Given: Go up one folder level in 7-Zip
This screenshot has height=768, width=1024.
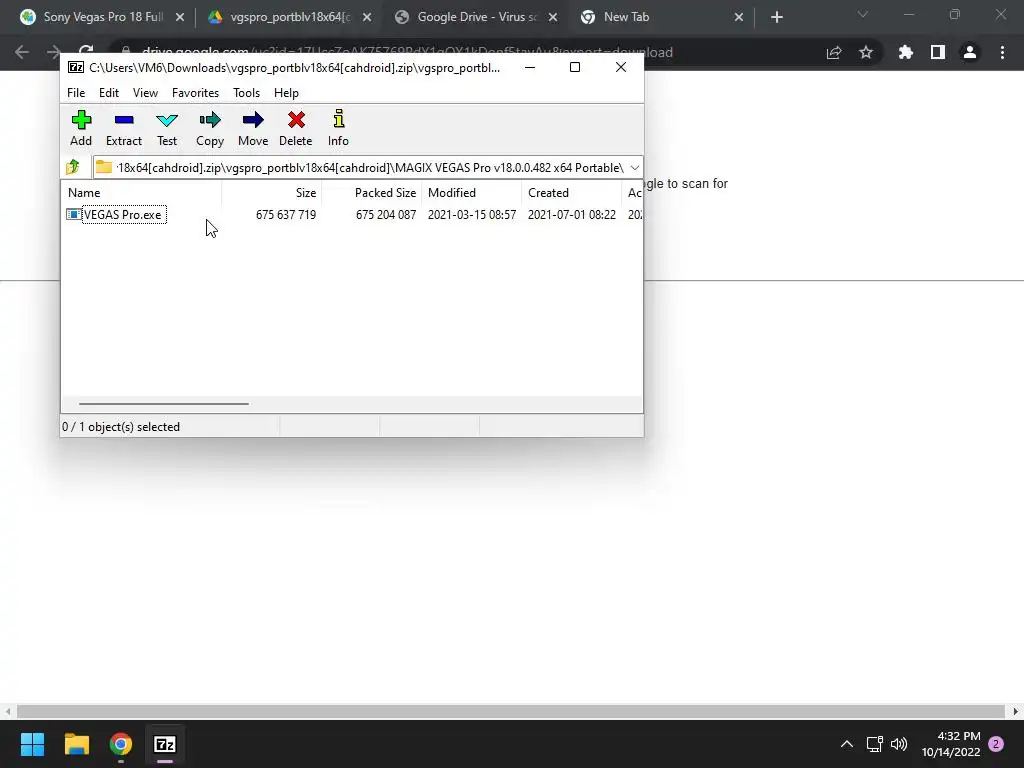Looking at the screenshot, I should [x=72, y=167].
